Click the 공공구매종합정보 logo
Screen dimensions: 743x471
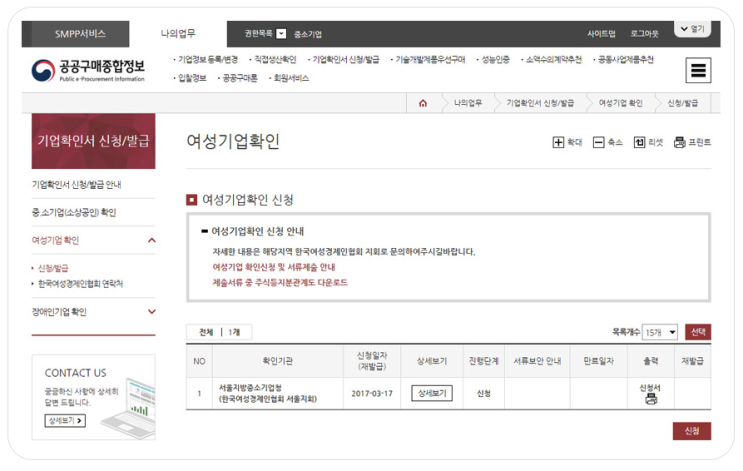pyautogui.click(x=88, y=70)
